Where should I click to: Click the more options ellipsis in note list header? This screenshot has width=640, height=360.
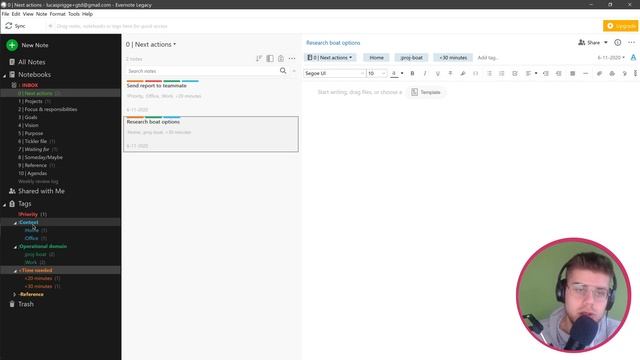point(292,59)
